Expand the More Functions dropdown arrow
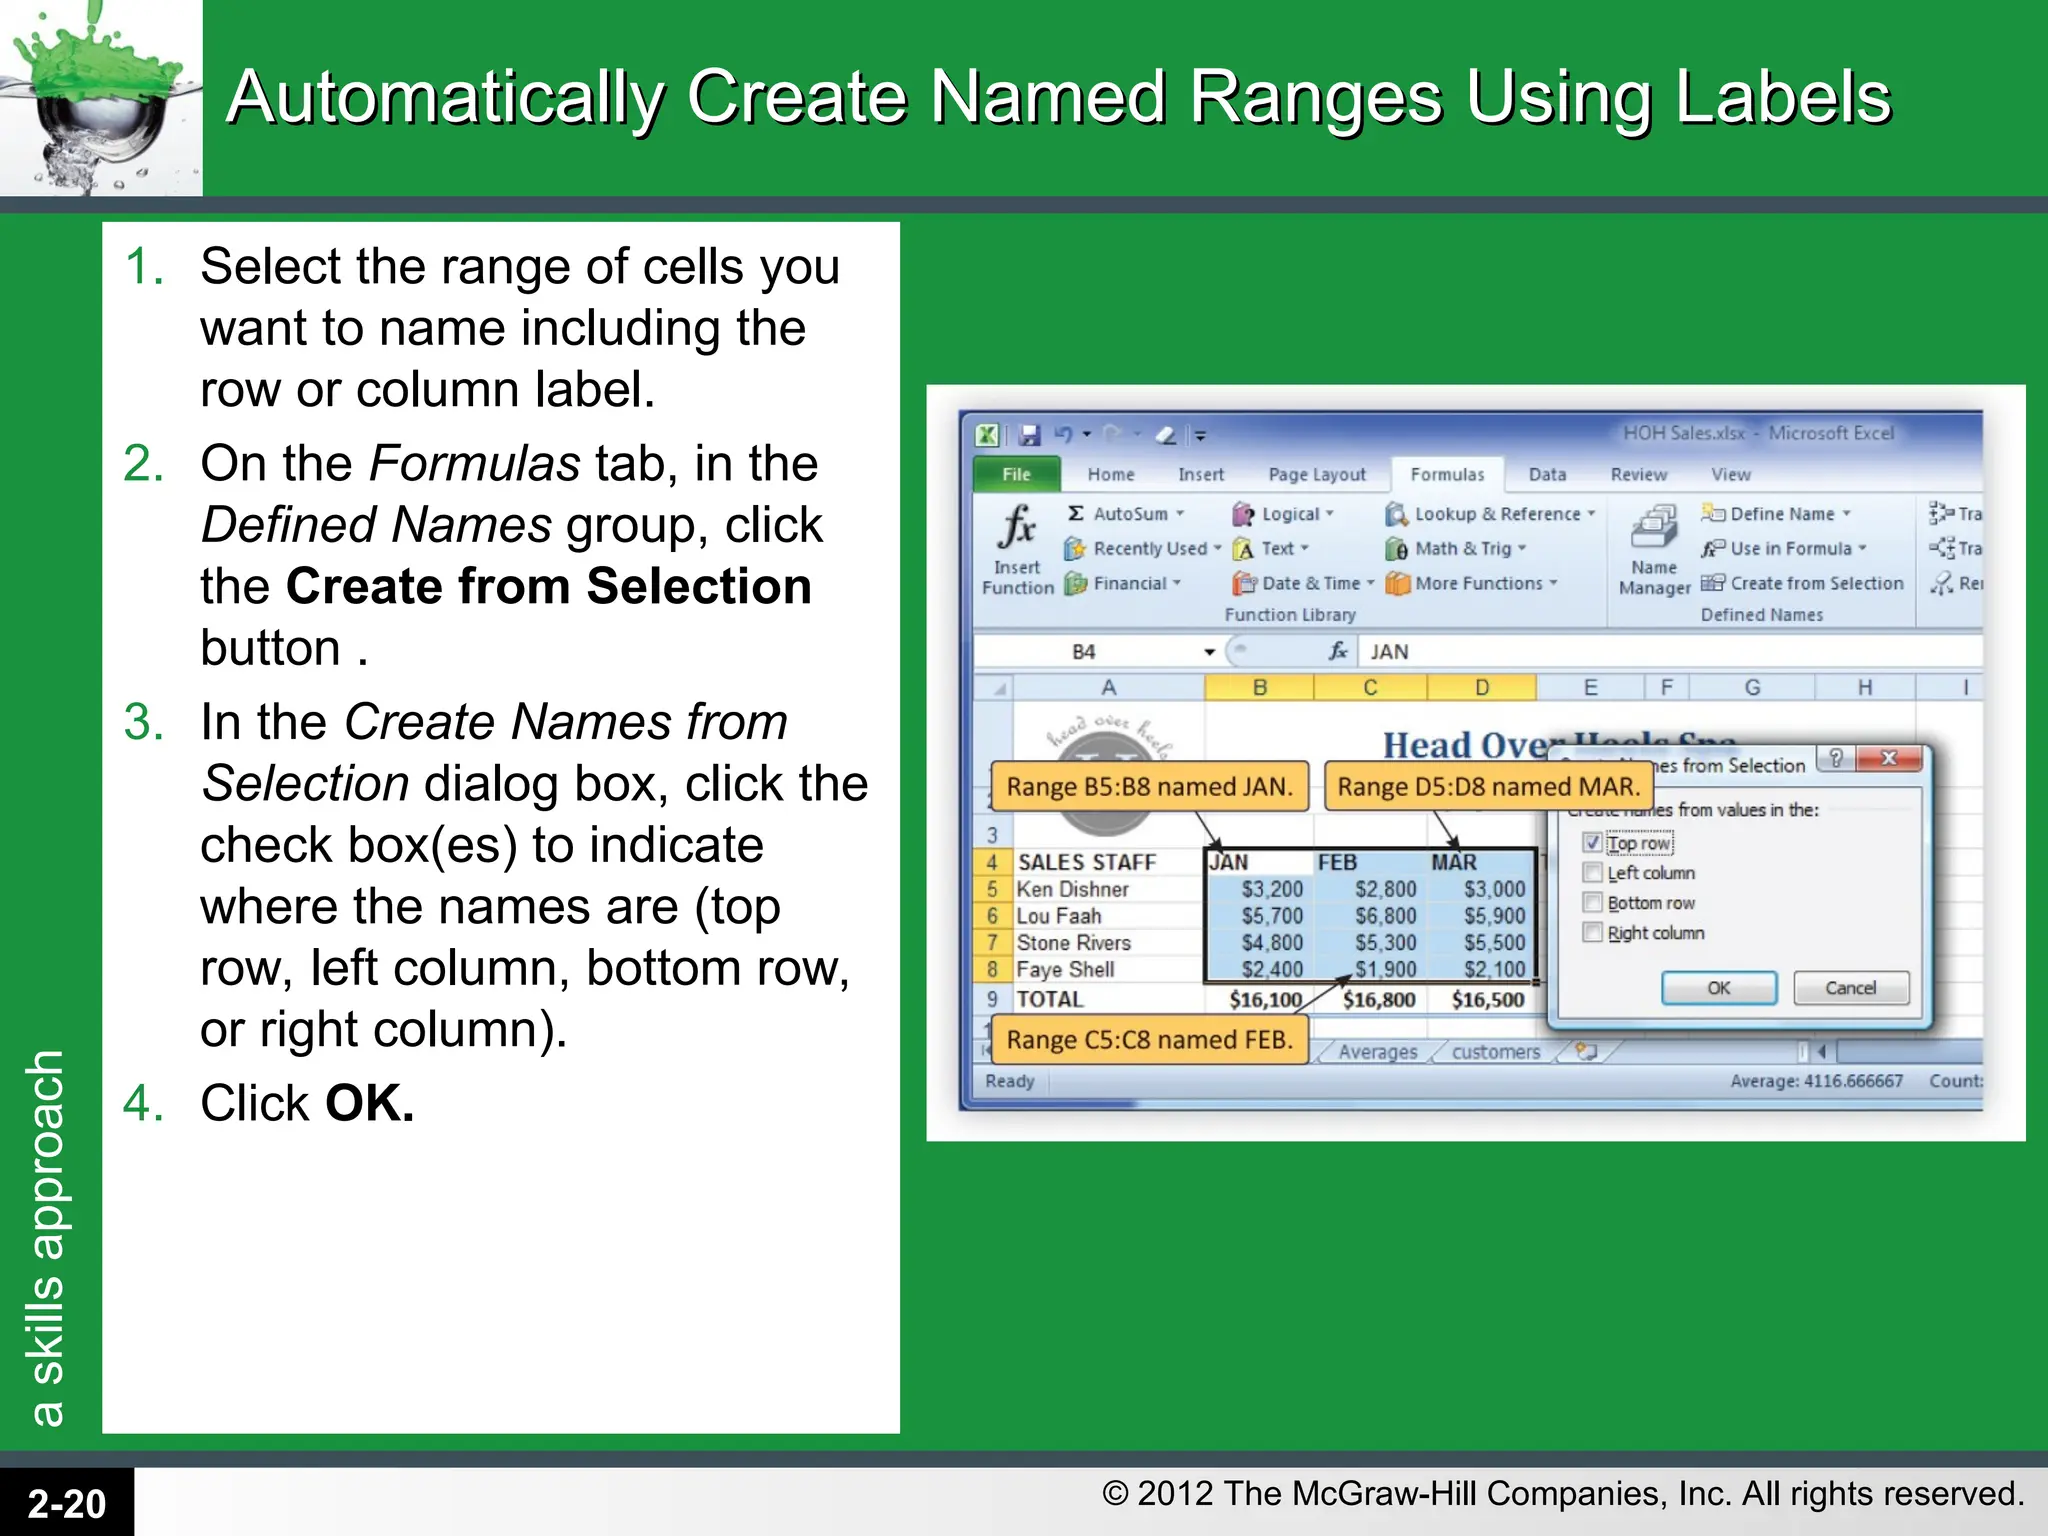The height and width of the screenshot is (1536, 2048). point(1553,584)
